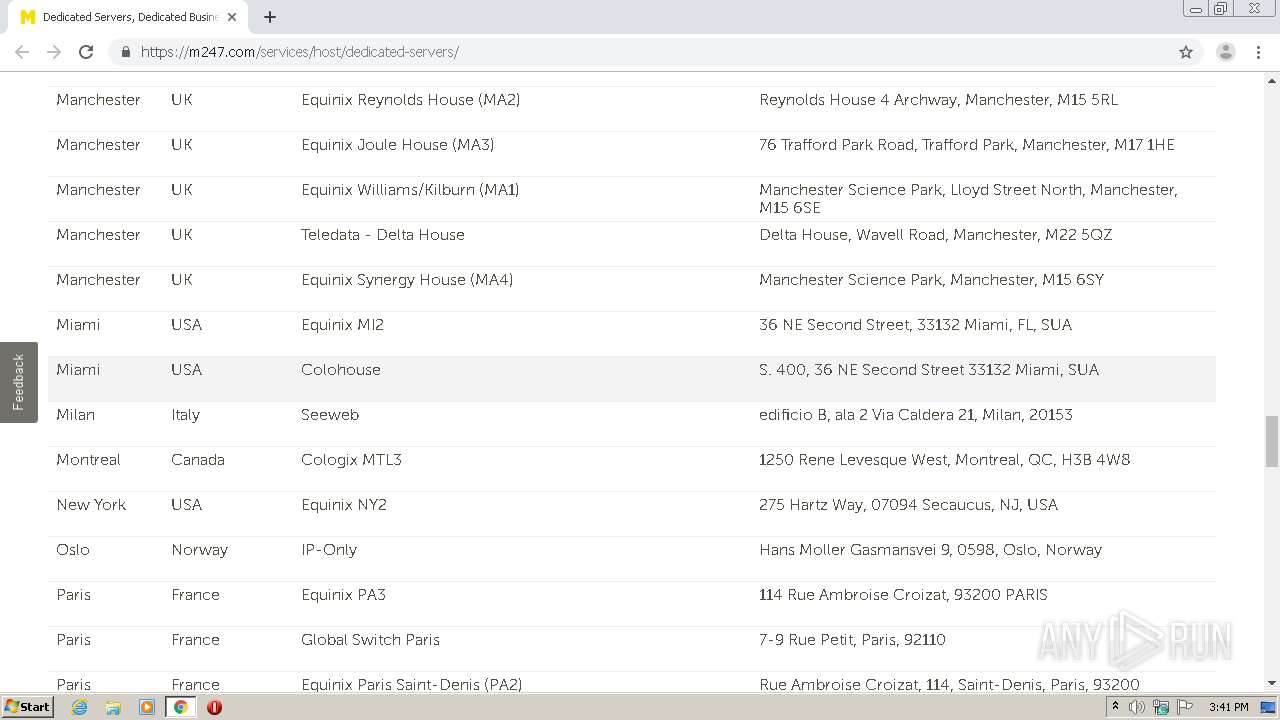Select the Equinix Reynolds House (MA2) cell
Image resolution: width=1280 pixels, height=720 pixels.
410,100
